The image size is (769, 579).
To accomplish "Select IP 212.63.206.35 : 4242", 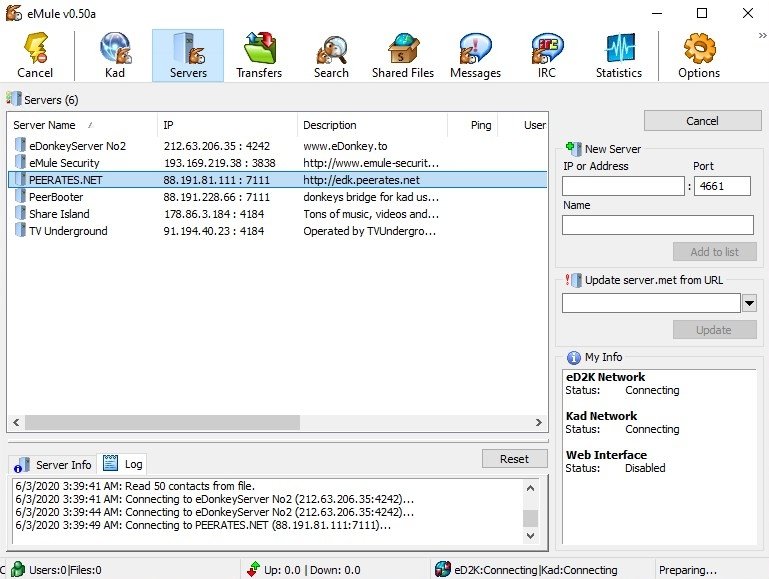I will [217, 146].
